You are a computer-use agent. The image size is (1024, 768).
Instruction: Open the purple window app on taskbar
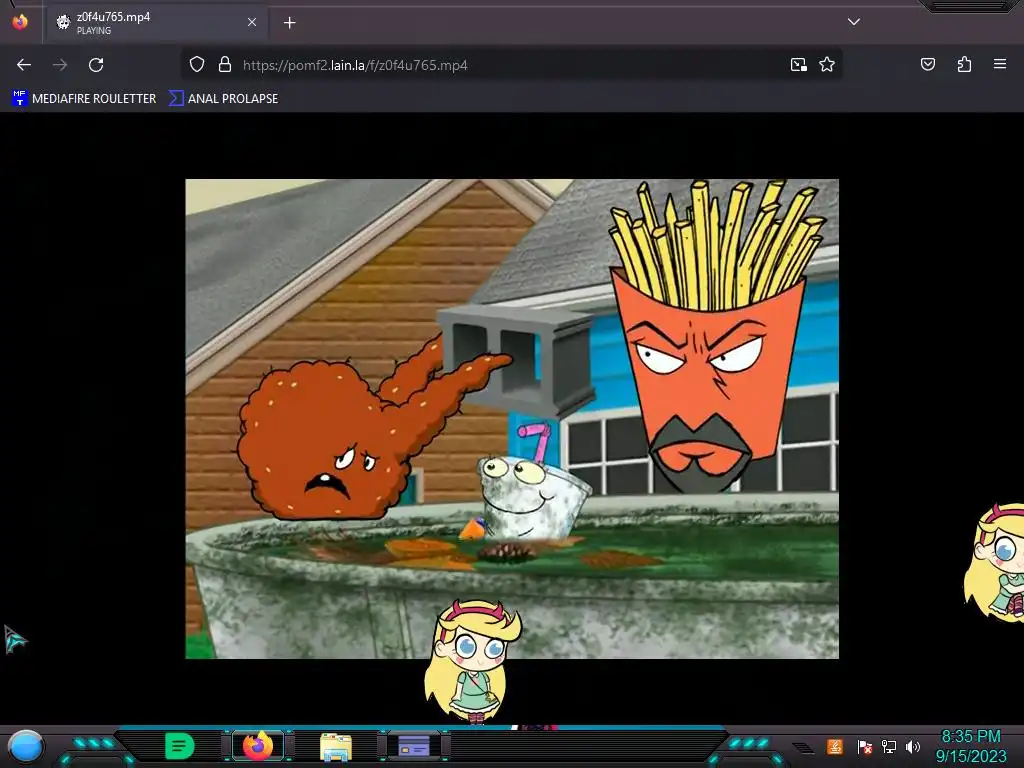click(414, 746)
